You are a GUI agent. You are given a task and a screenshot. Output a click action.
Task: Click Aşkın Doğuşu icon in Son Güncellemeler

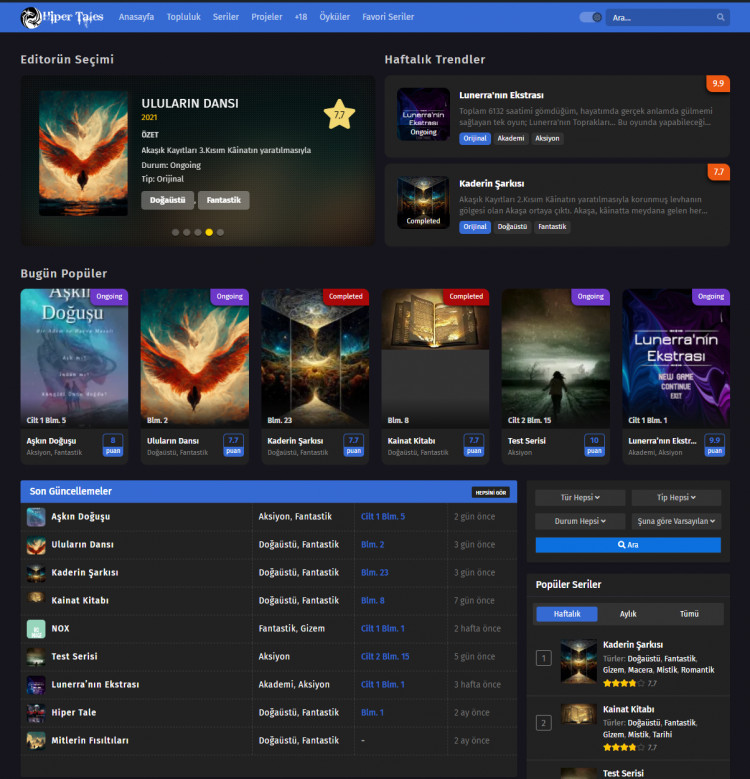[x=36, y=517]
